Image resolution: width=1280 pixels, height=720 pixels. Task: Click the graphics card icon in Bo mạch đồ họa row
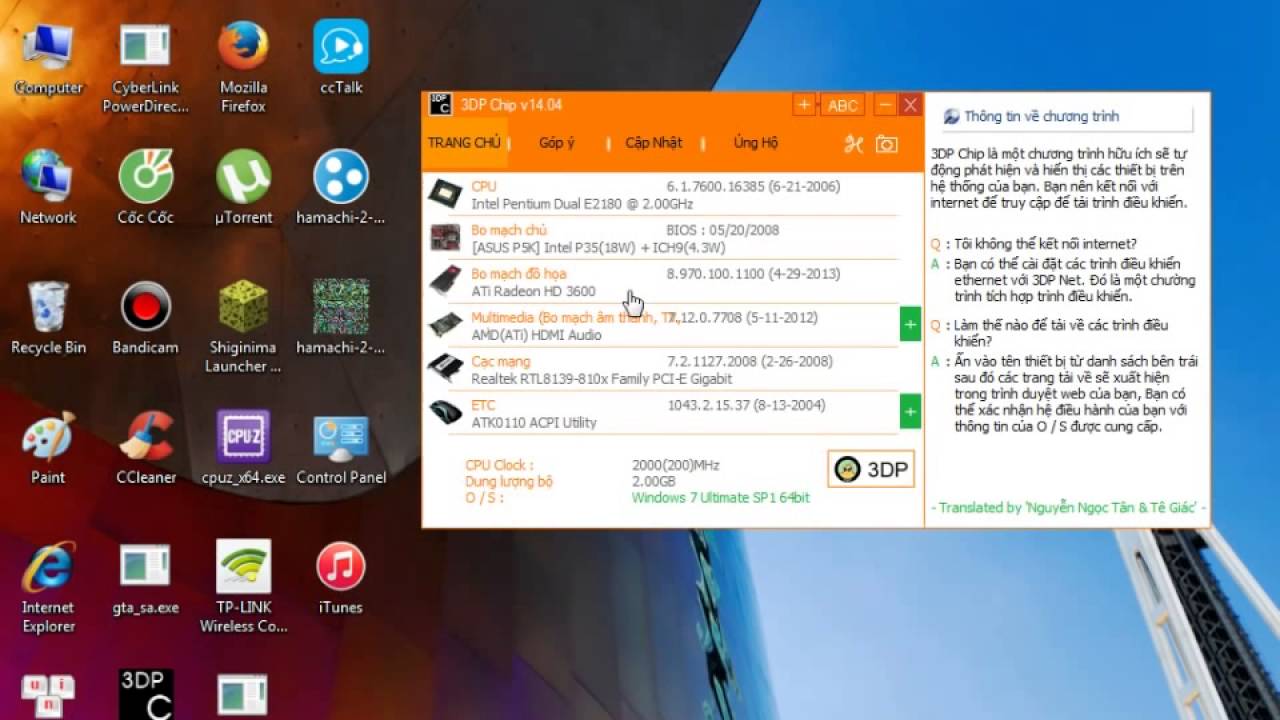click(445, 281)
